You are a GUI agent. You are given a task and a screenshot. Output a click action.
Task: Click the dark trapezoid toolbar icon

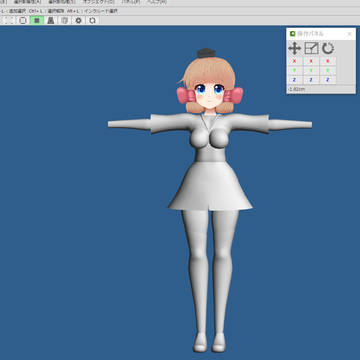pyautogui.click(x=51, y=20)
